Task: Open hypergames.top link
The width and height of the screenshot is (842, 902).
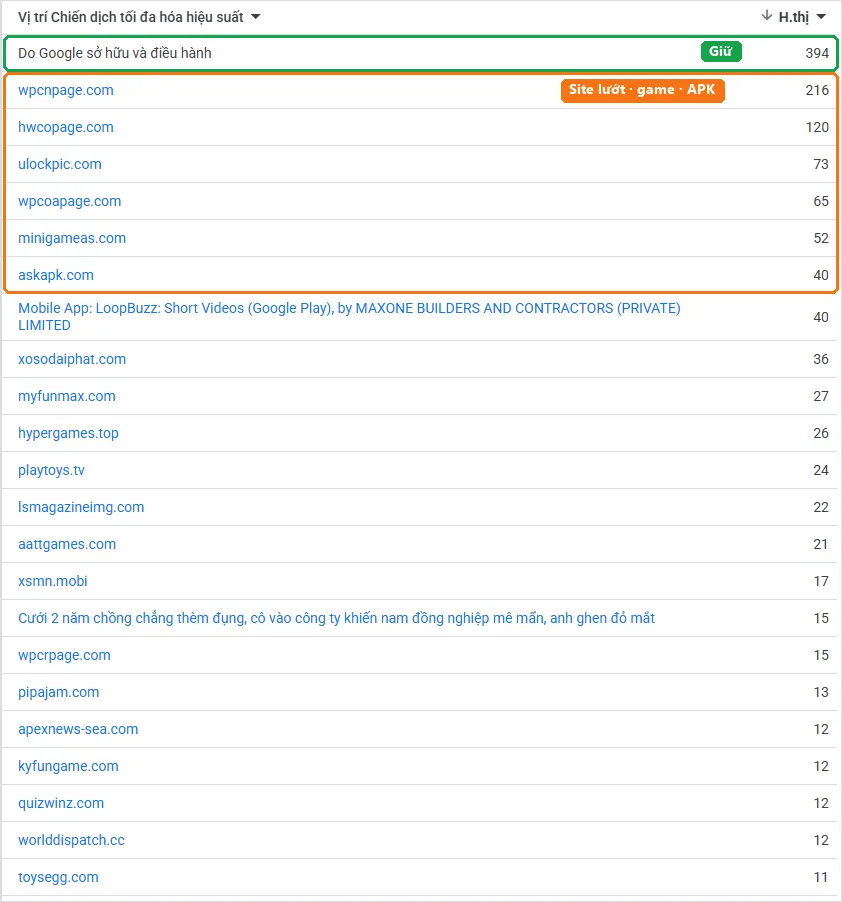Action: click(68, 433)
